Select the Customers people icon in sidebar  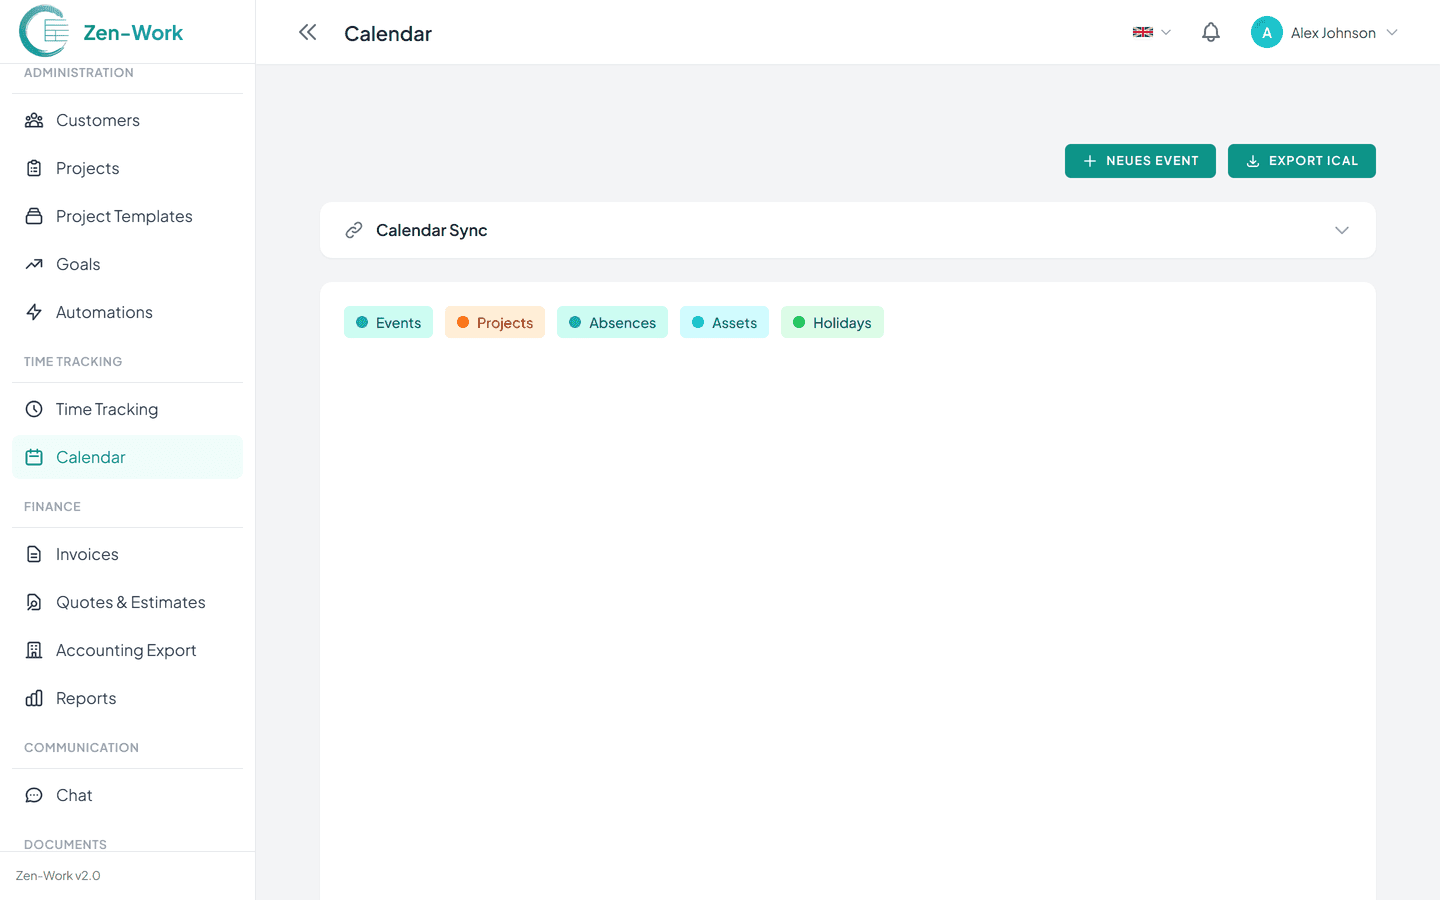pos(34,120)
